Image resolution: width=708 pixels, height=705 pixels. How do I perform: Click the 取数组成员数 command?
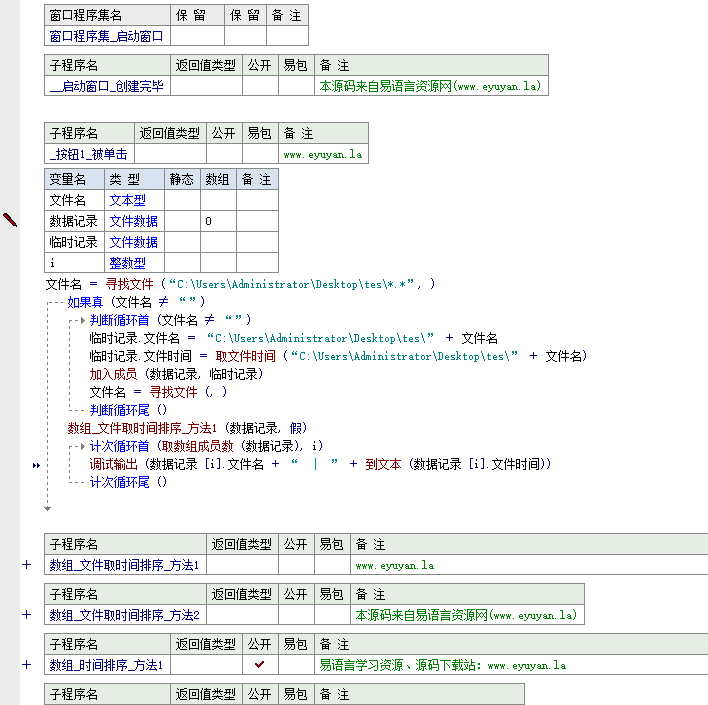[197, 446]
